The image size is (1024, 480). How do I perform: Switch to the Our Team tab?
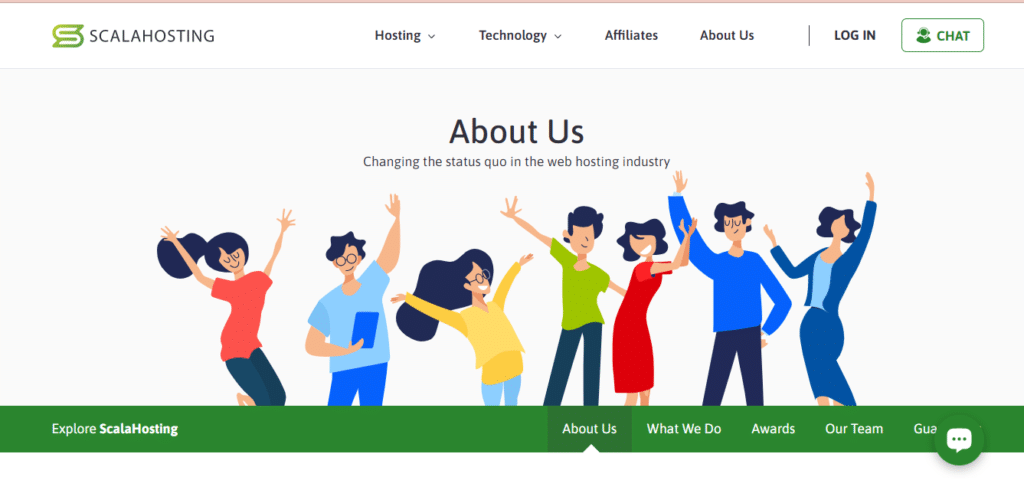pyautogui.click(x=854, y=429)
